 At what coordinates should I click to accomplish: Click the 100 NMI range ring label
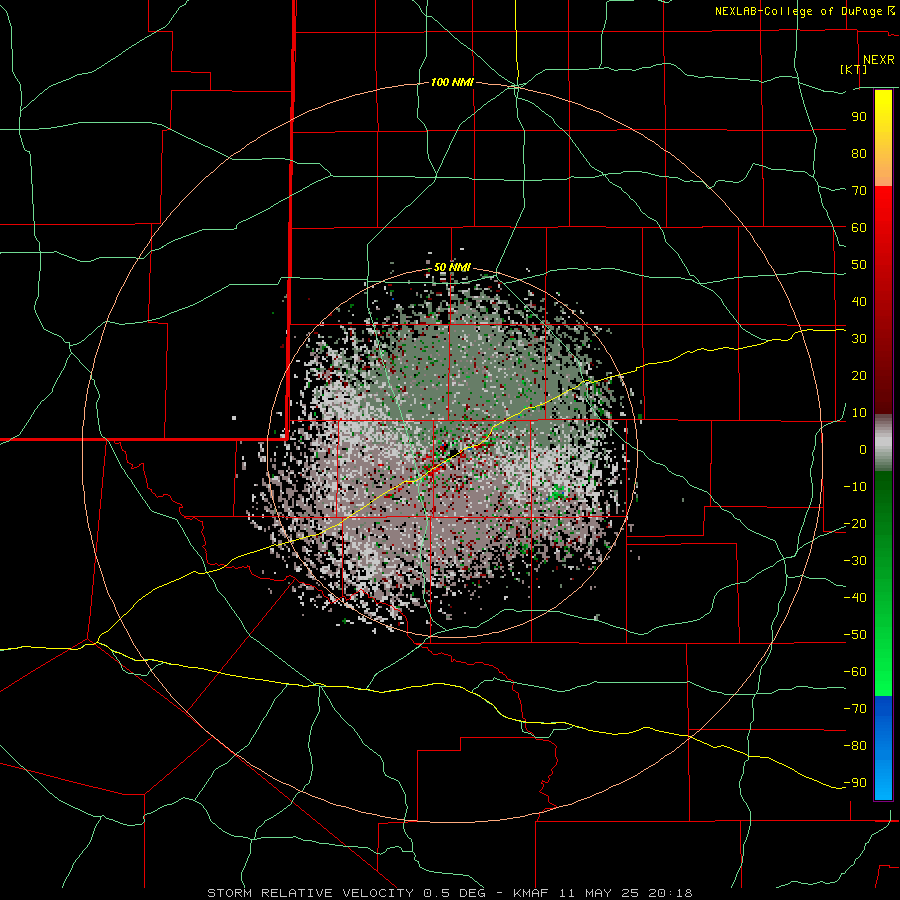(x=452, y=82)
